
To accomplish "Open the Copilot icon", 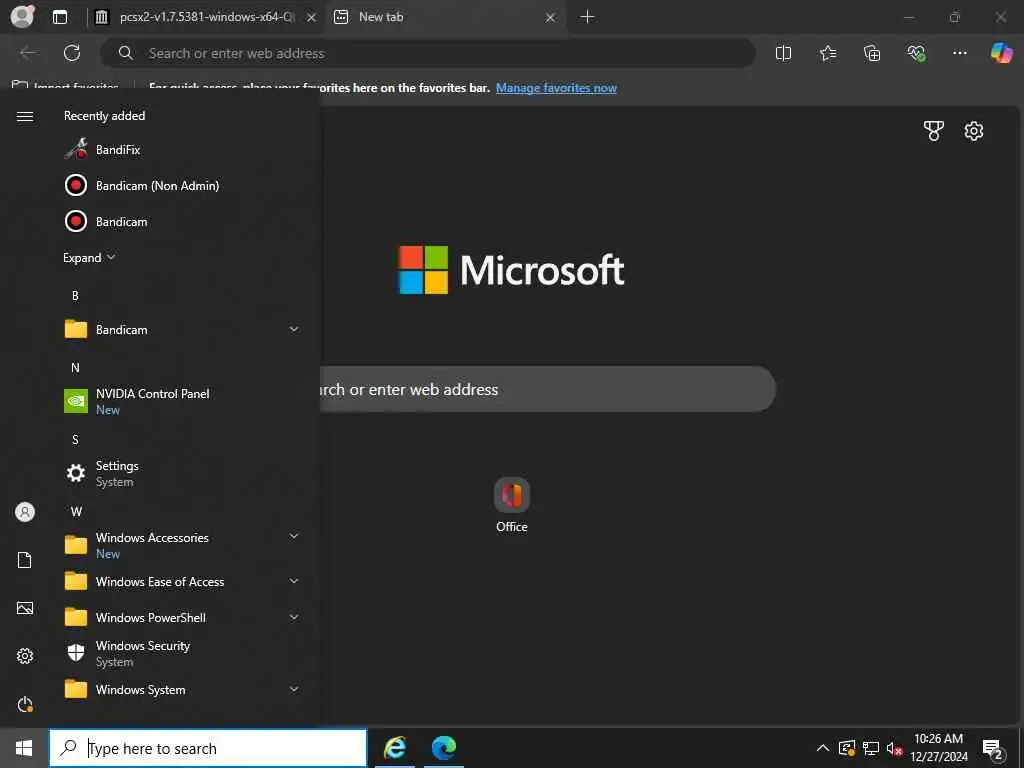I will point(1001,53).
